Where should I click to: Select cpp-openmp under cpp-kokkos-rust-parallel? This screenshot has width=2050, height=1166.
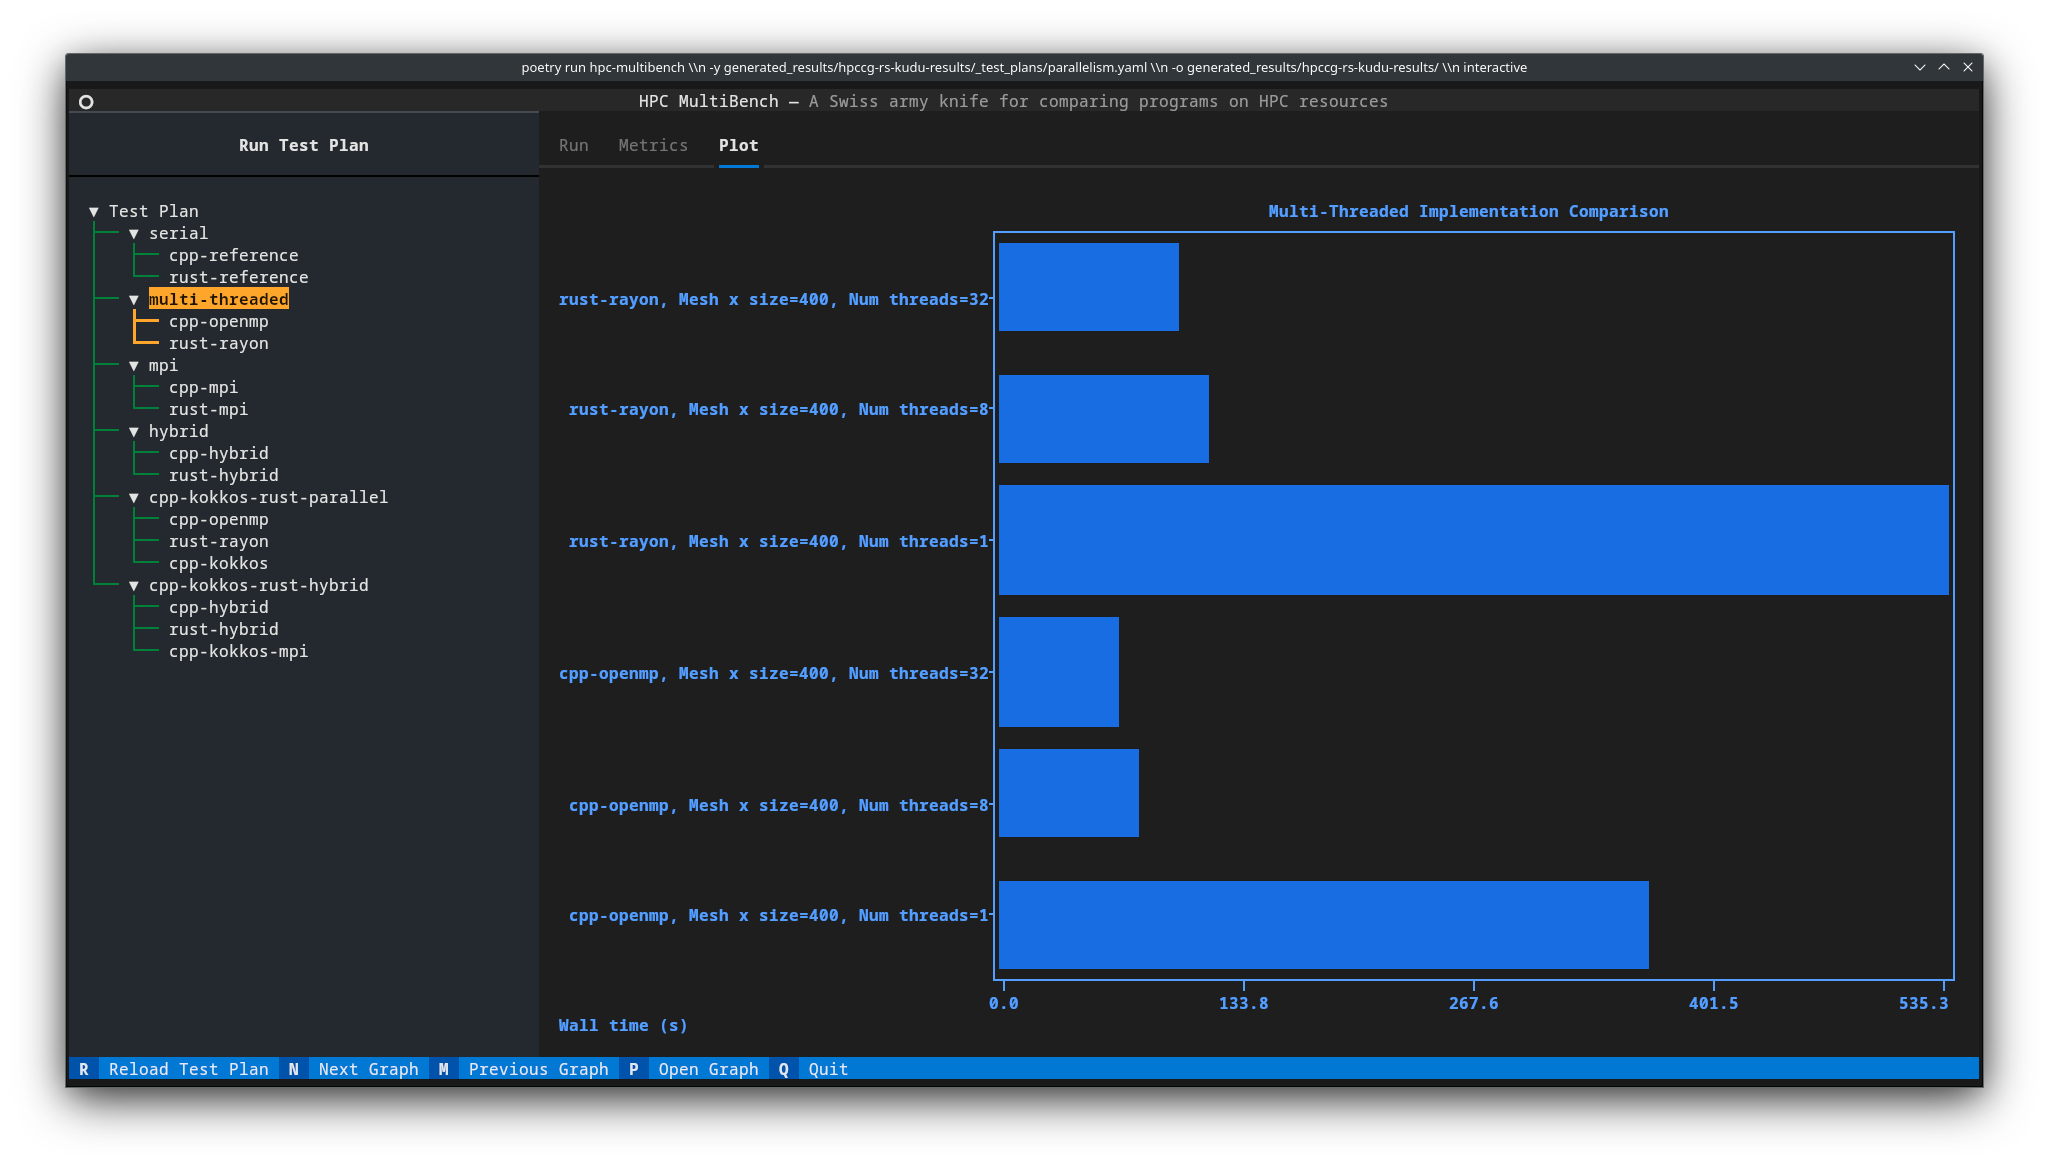point(219,520)
